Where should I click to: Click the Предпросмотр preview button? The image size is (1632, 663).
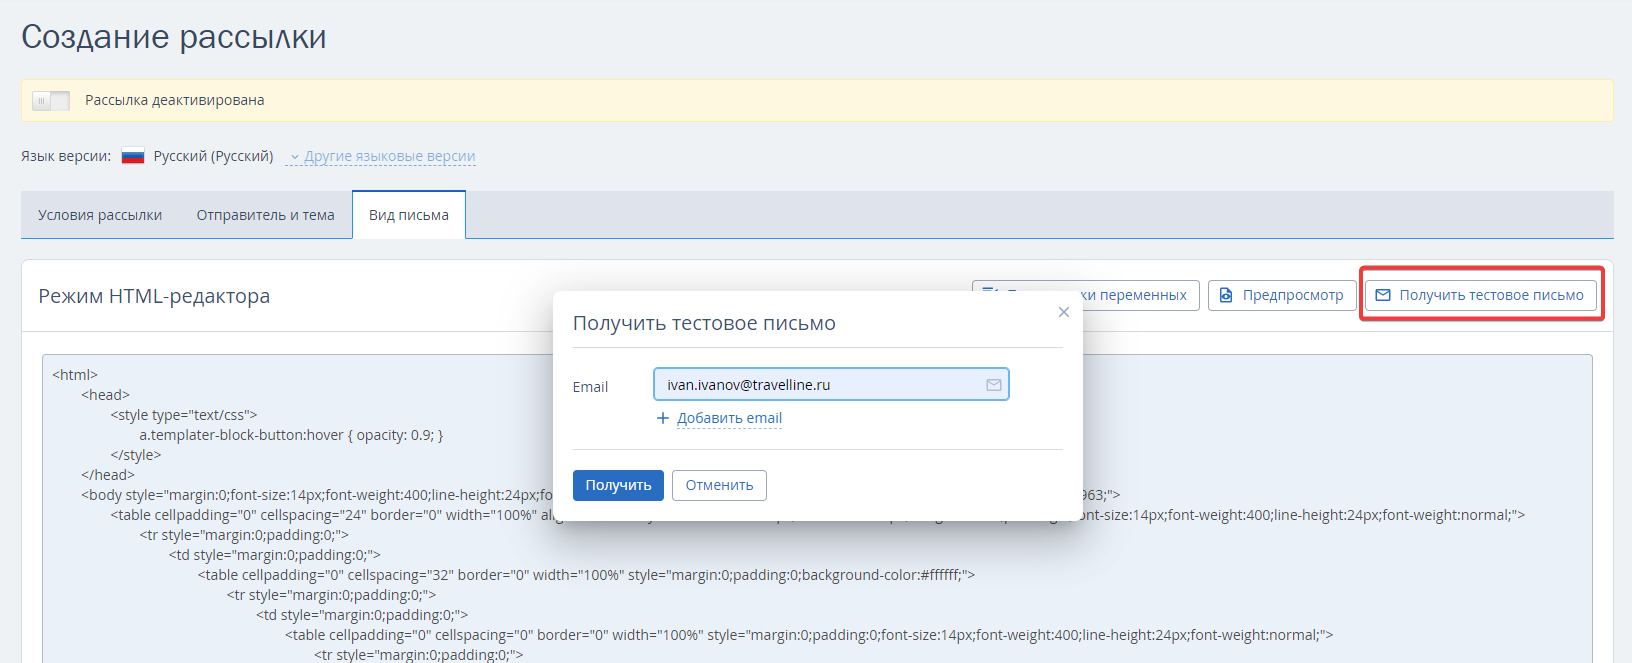pyautogui.click(x=1282, y=295)
